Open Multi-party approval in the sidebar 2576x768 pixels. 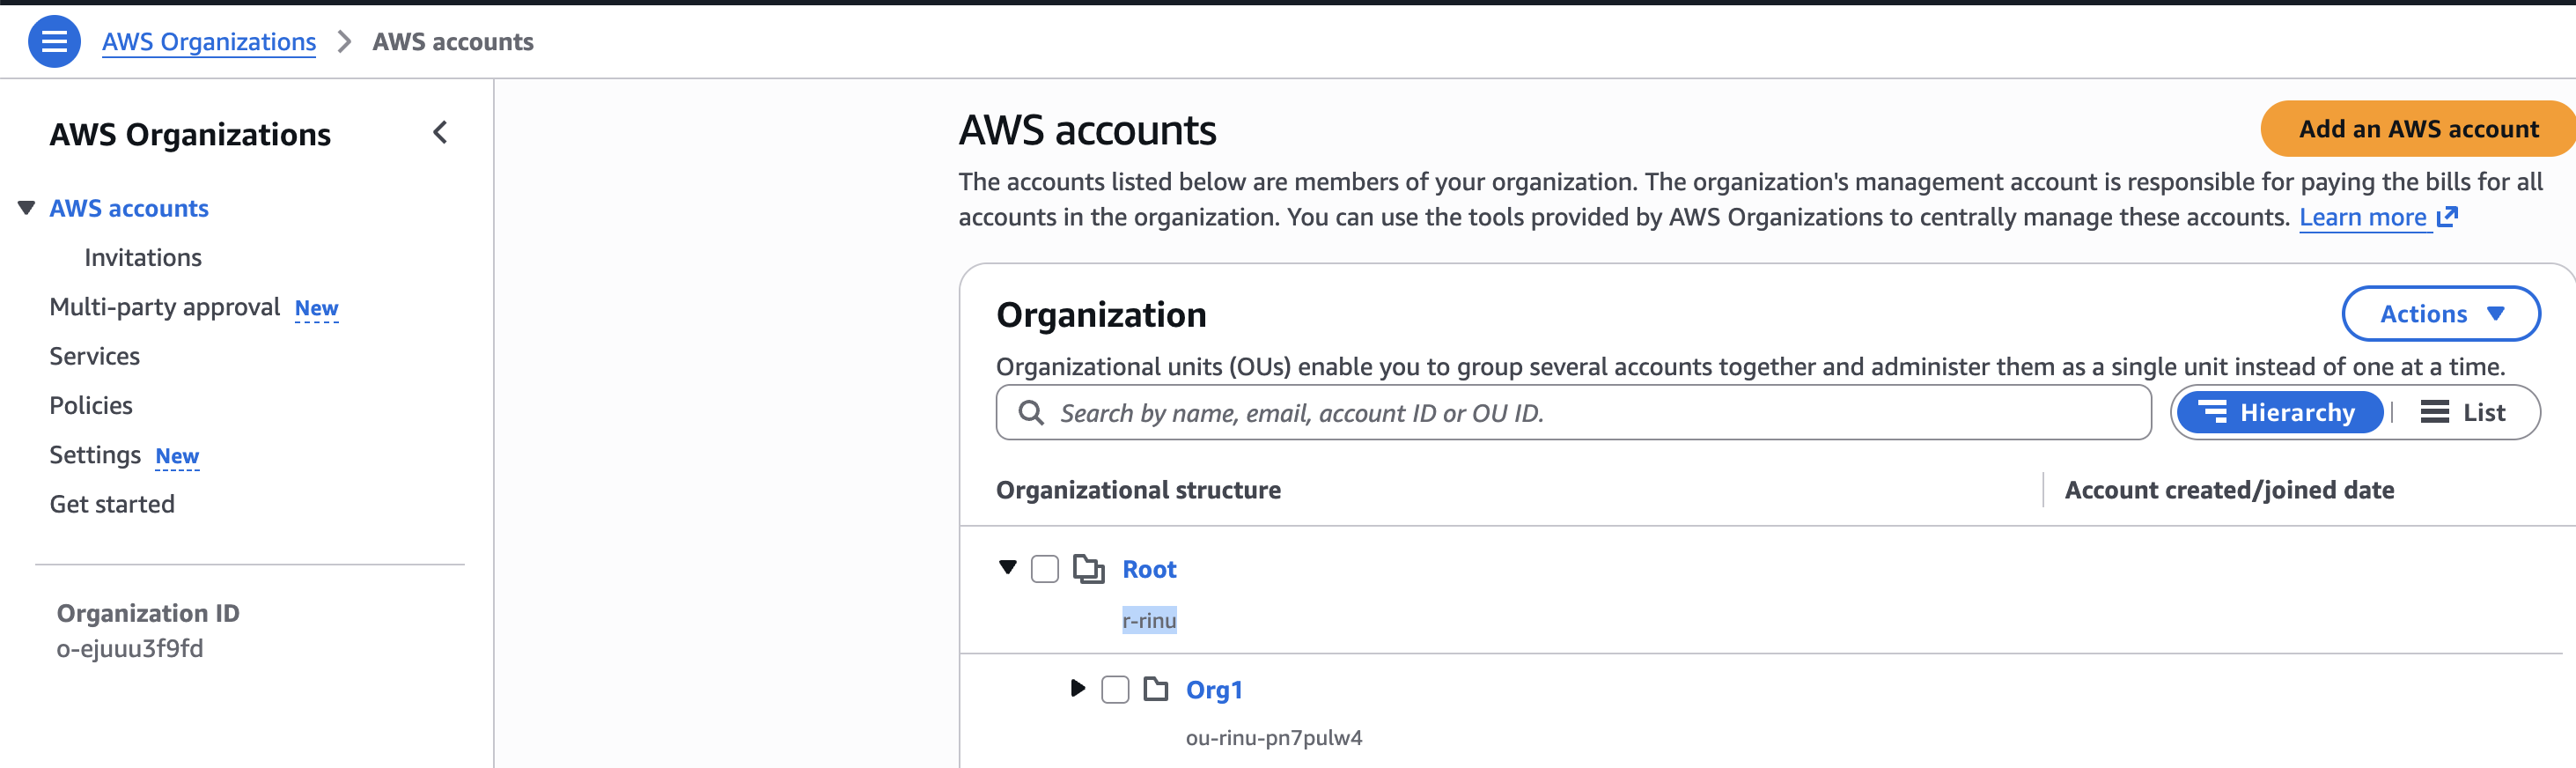pos(164,307)
